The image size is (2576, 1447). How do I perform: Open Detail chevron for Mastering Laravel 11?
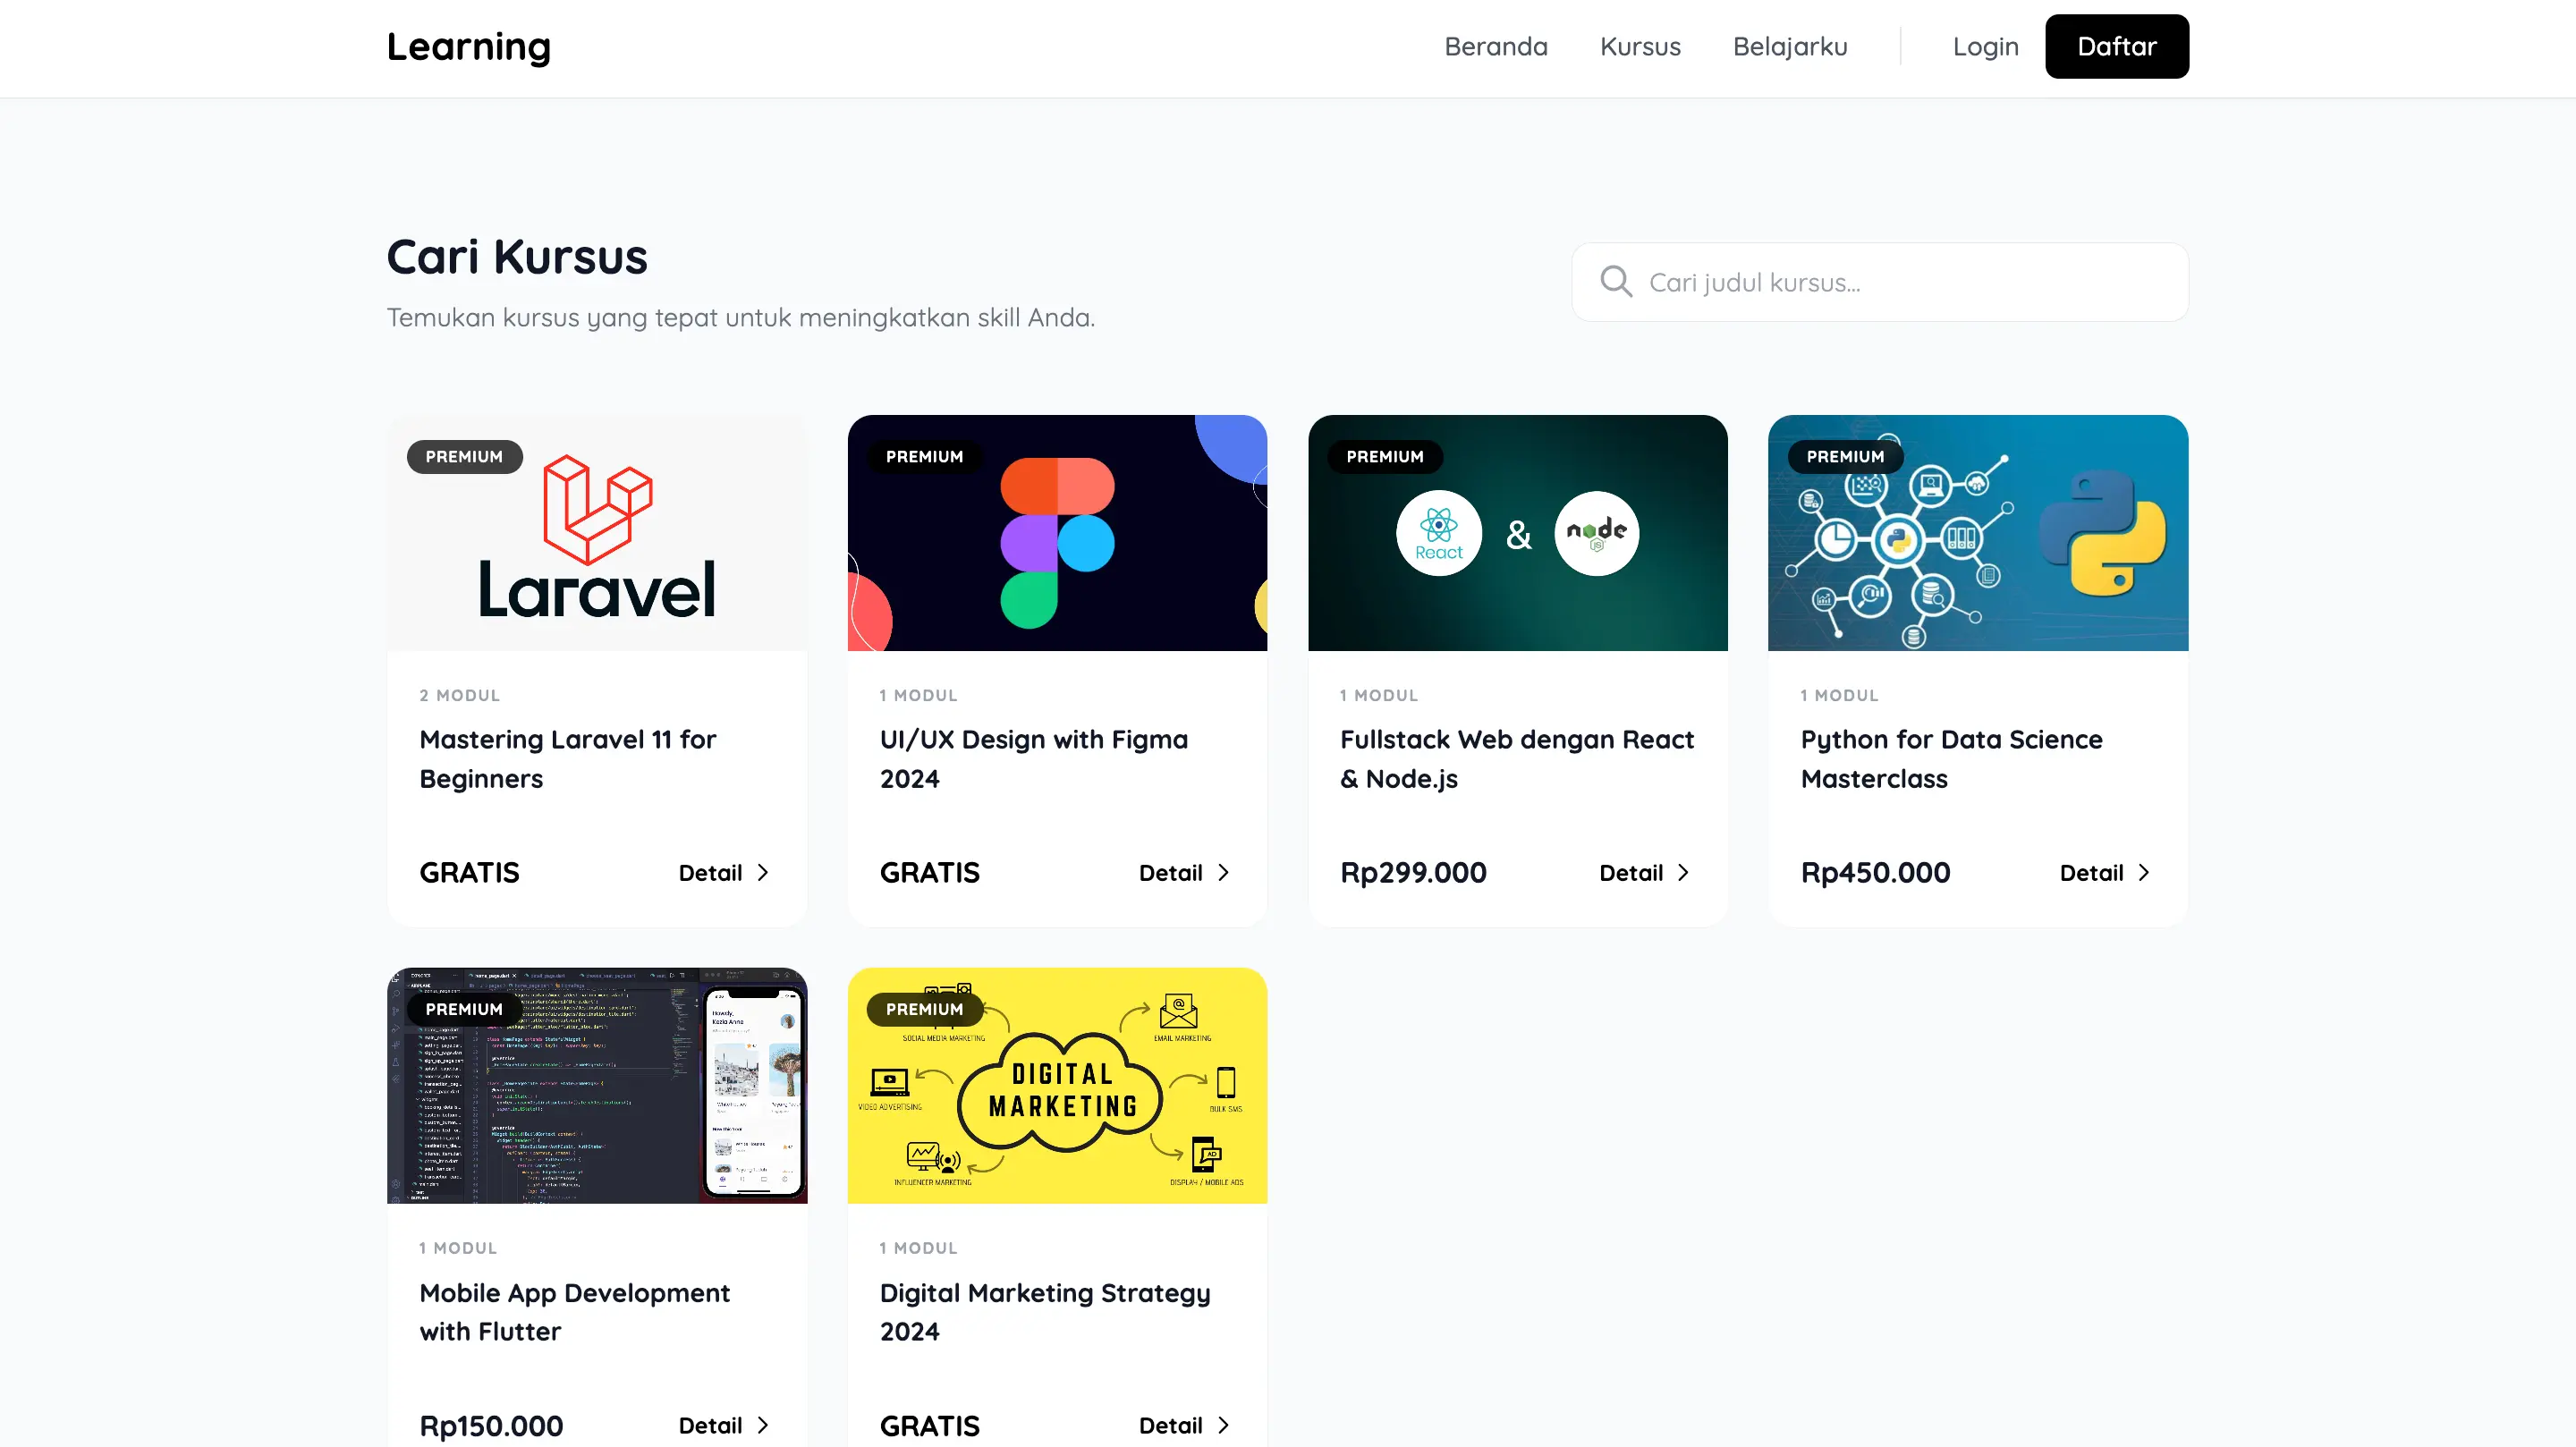click(763, 873)
